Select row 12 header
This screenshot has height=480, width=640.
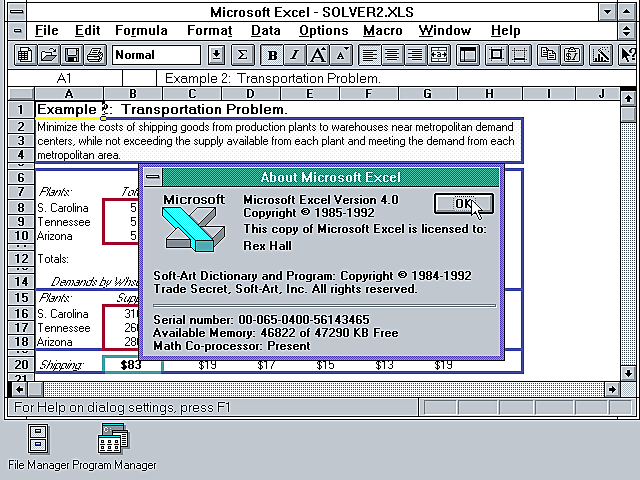(x=21, y=259)
